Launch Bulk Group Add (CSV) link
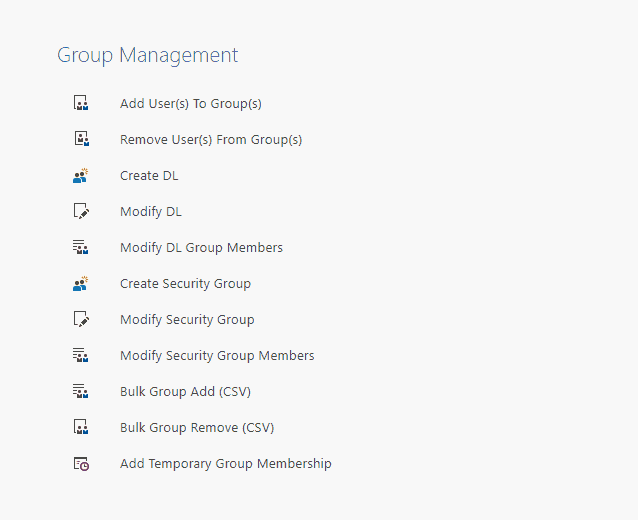The width and height of the screenshot is (638, 520). (185, 391)
